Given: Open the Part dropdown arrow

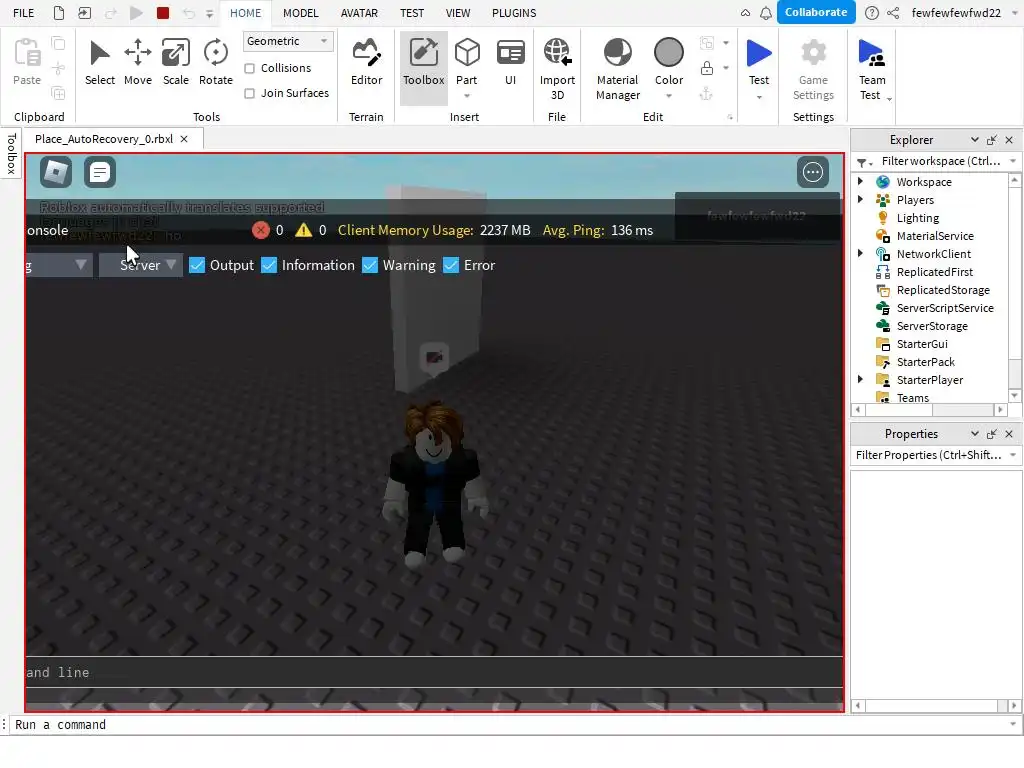Looking at the screenshot, I should (x=467, y=96).
